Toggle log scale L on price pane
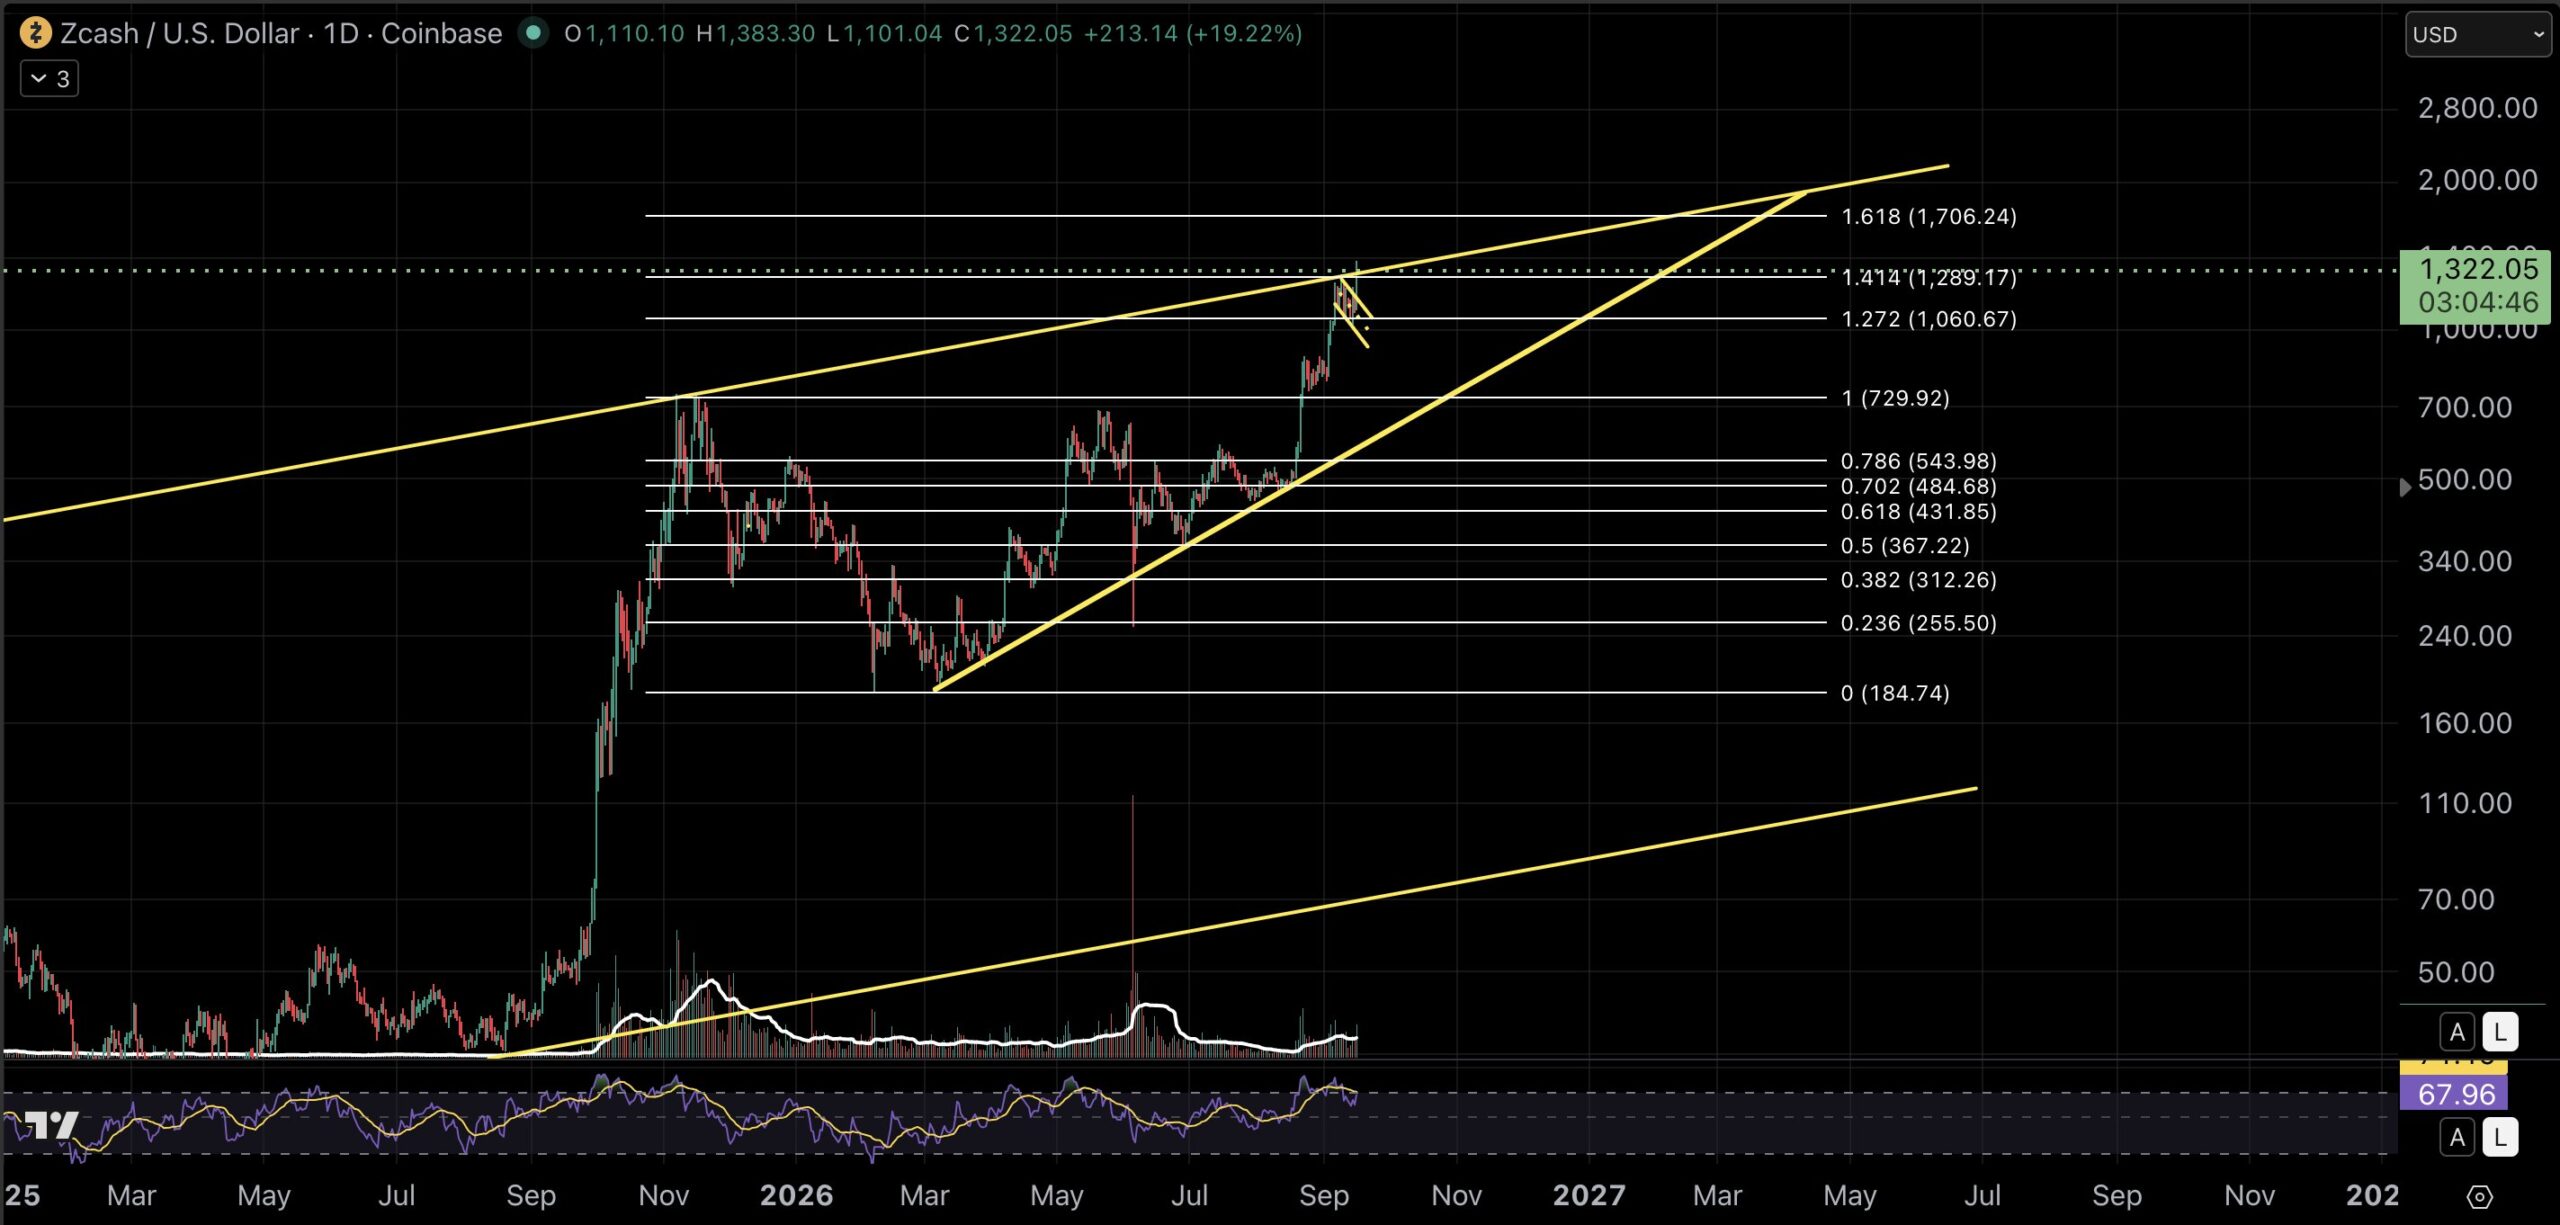Viewport: 2560px width, 1225px height. 2500,1032
